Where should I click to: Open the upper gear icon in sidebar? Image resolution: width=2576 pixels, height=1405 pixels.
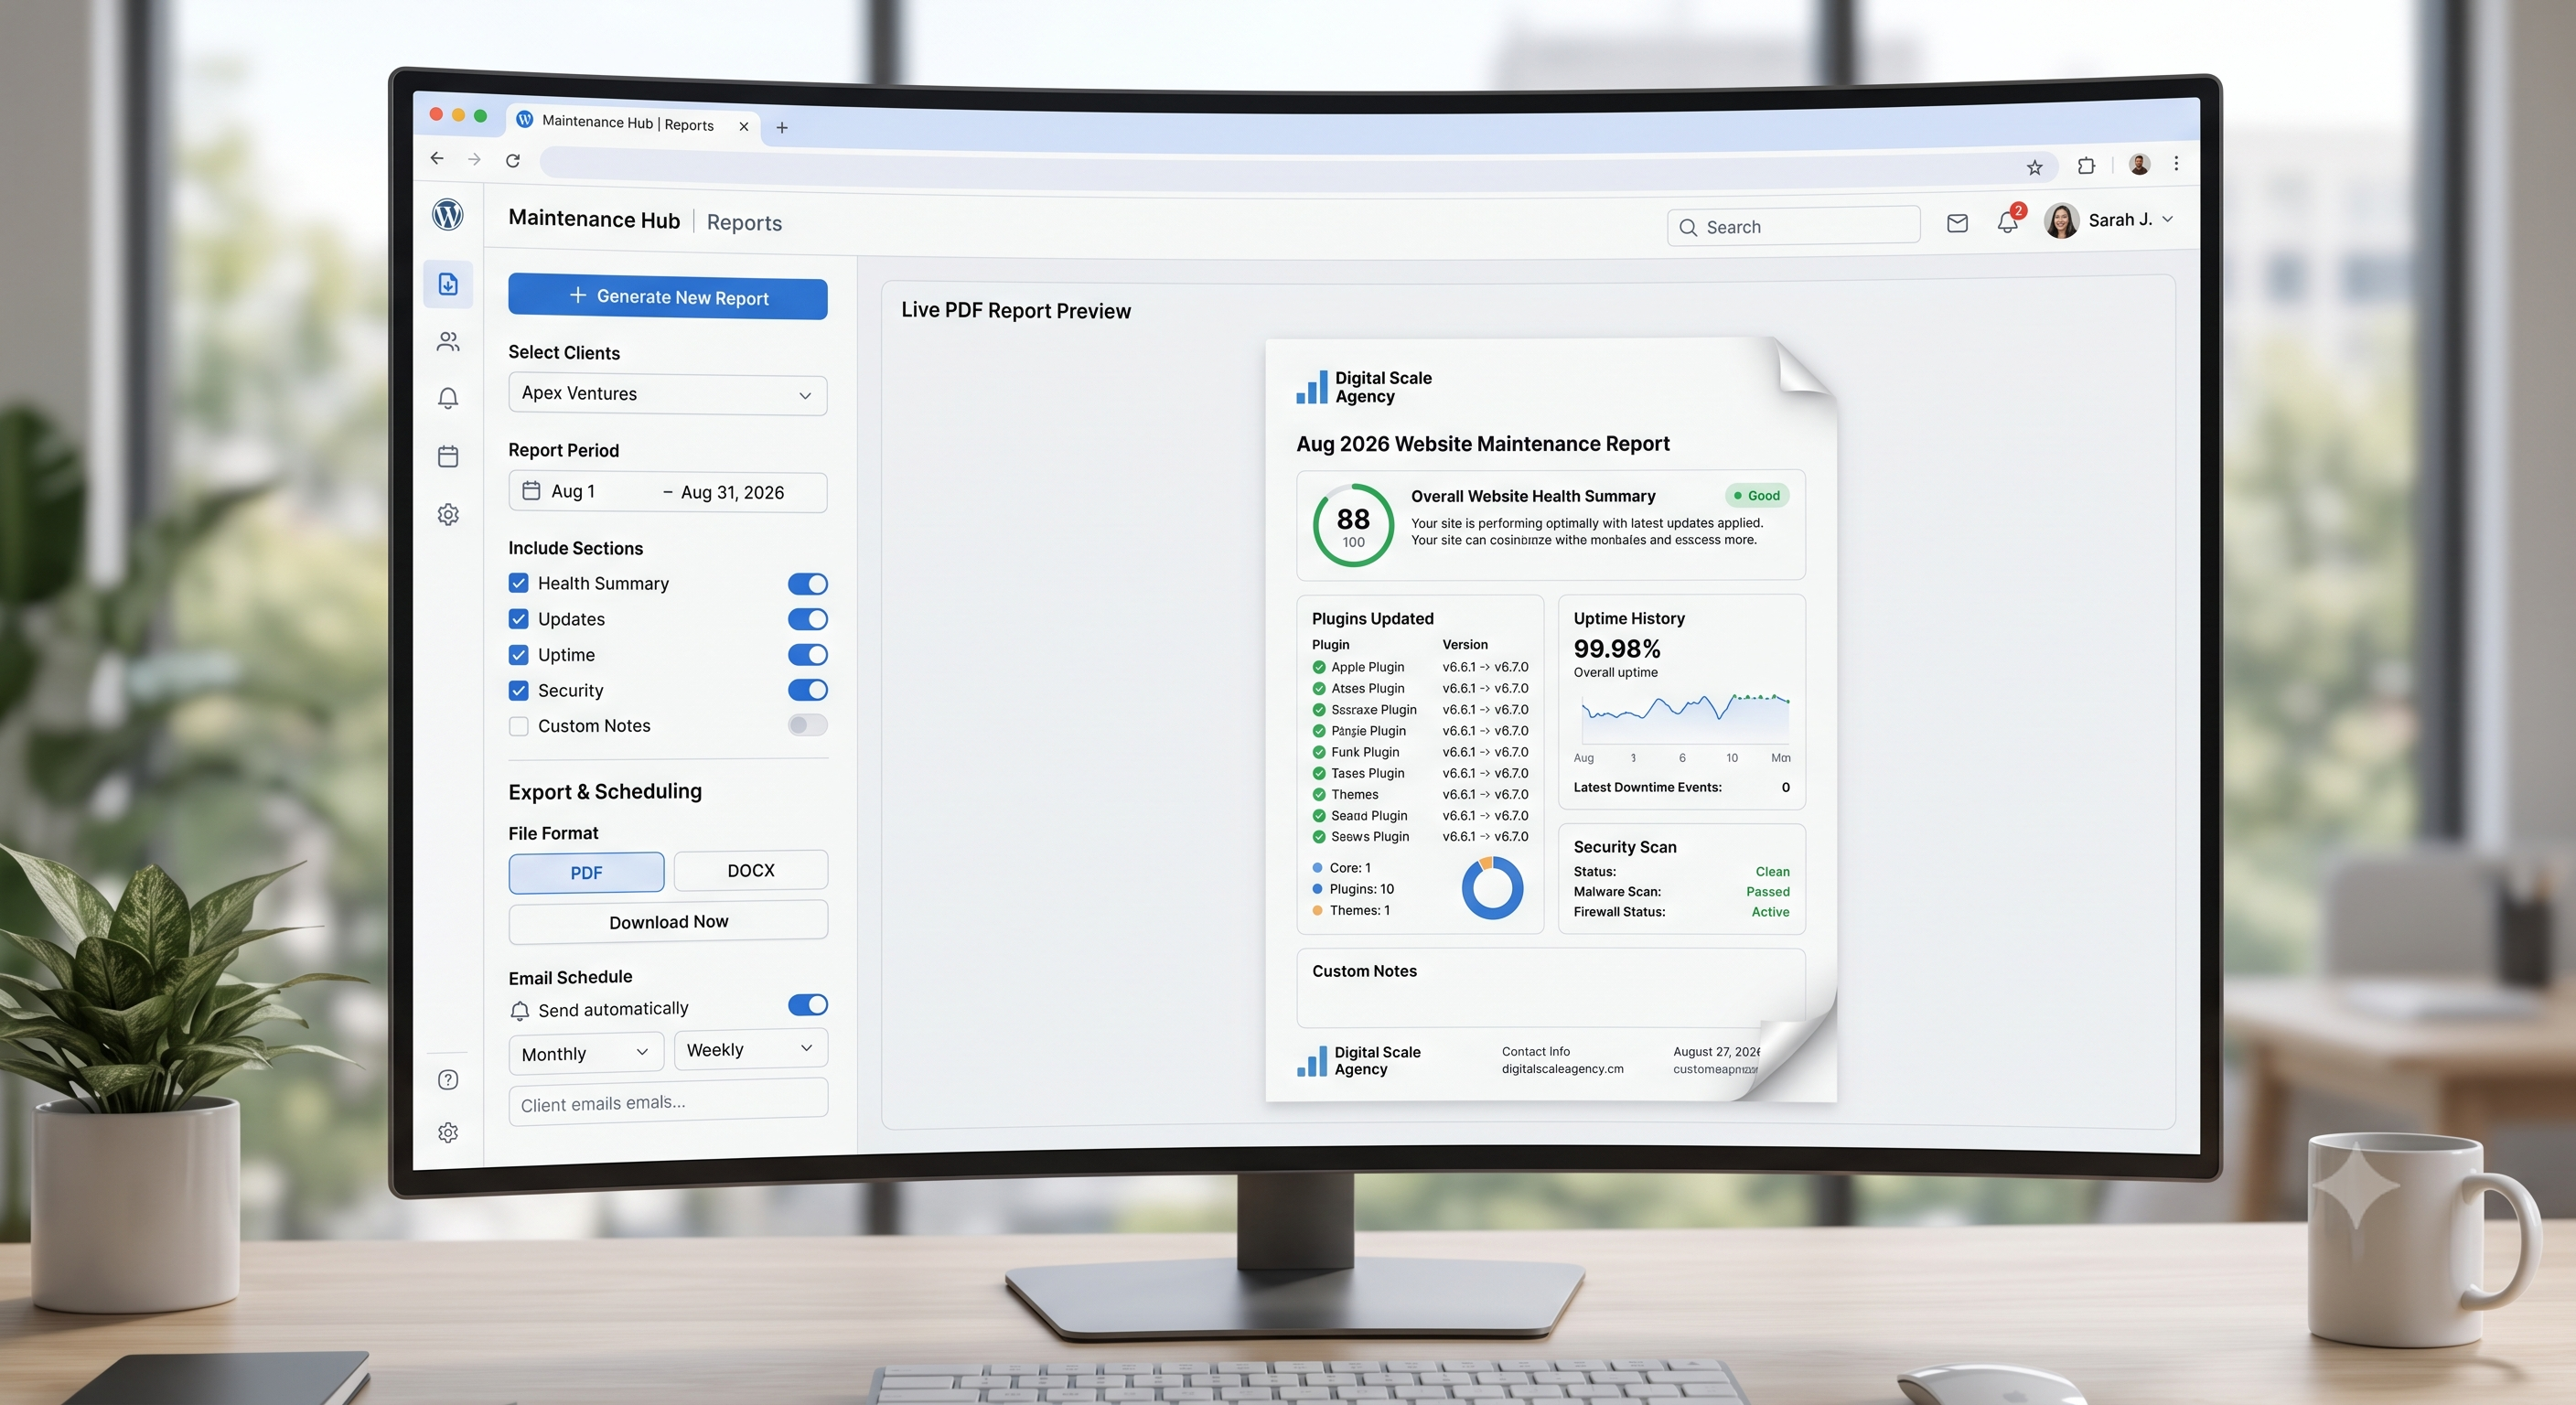pyautogui.click(x=448, y=514)
